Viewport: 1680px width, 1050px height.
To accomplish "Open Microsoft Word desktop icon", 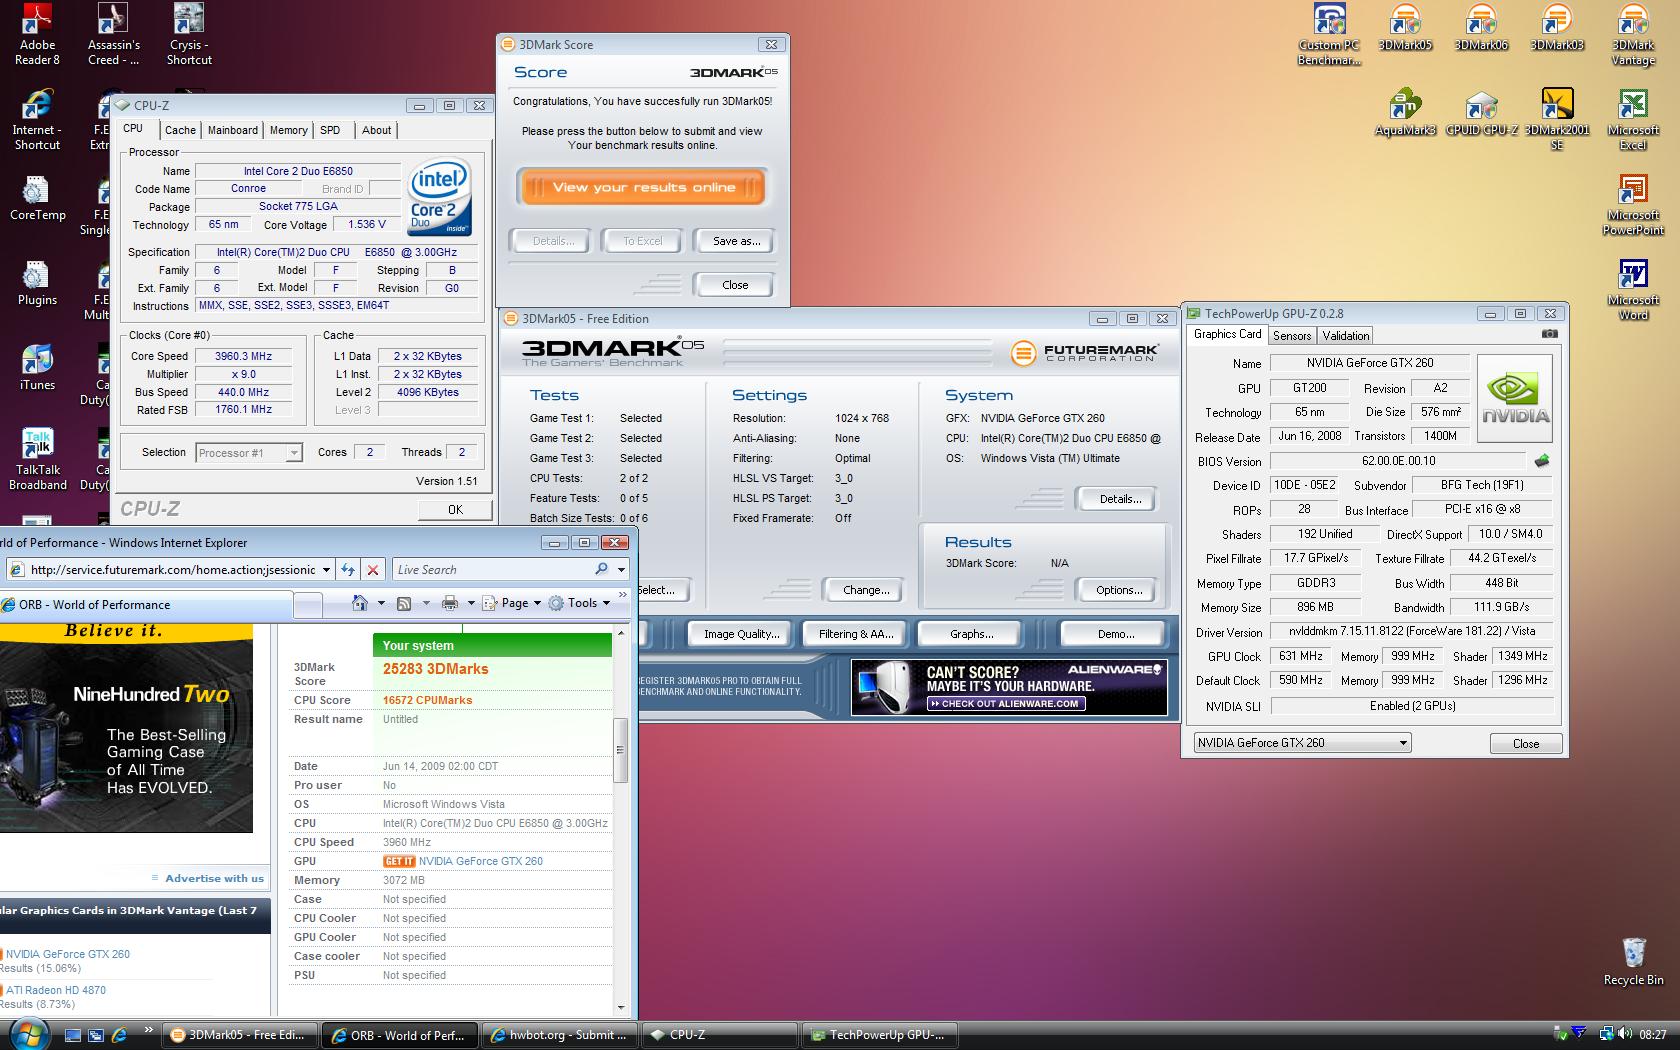I will [x=1633, y=289].
